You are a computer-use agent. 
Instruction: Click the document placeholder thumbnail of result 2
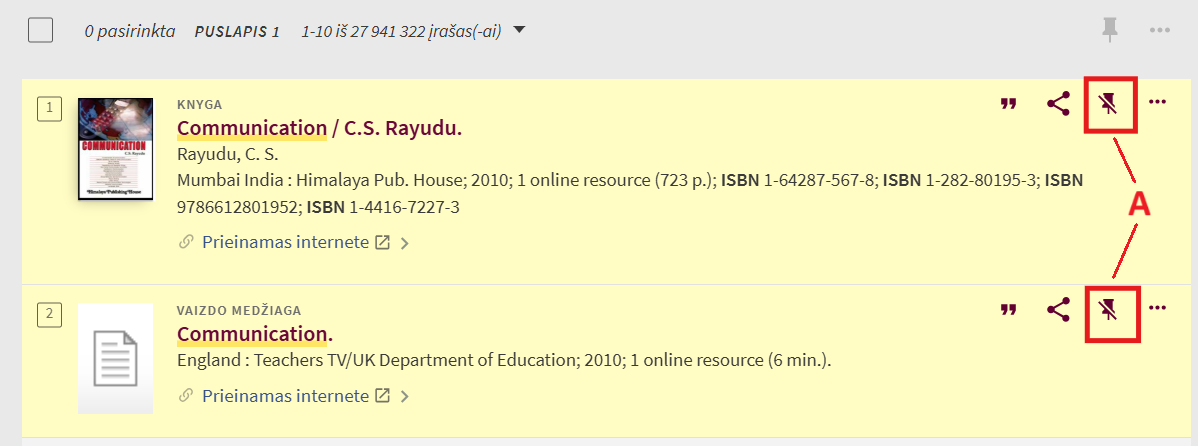(115, 359)
